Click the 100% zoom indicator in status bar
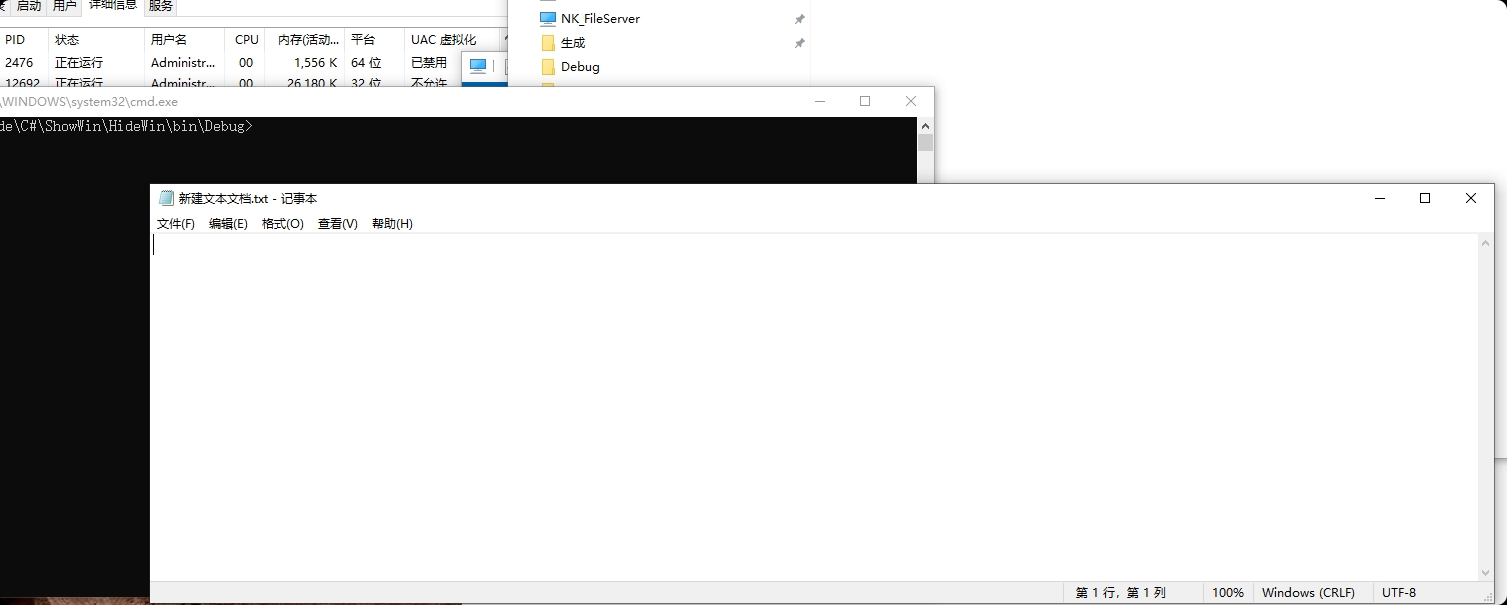The height and width of the screenshot is (605, 1507). pyautogui.click(x=1227, y=592)
